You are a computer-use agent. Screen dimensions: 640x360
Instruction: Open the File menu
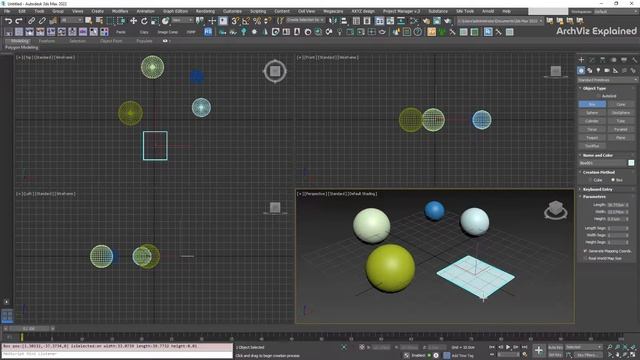(7, 11)
